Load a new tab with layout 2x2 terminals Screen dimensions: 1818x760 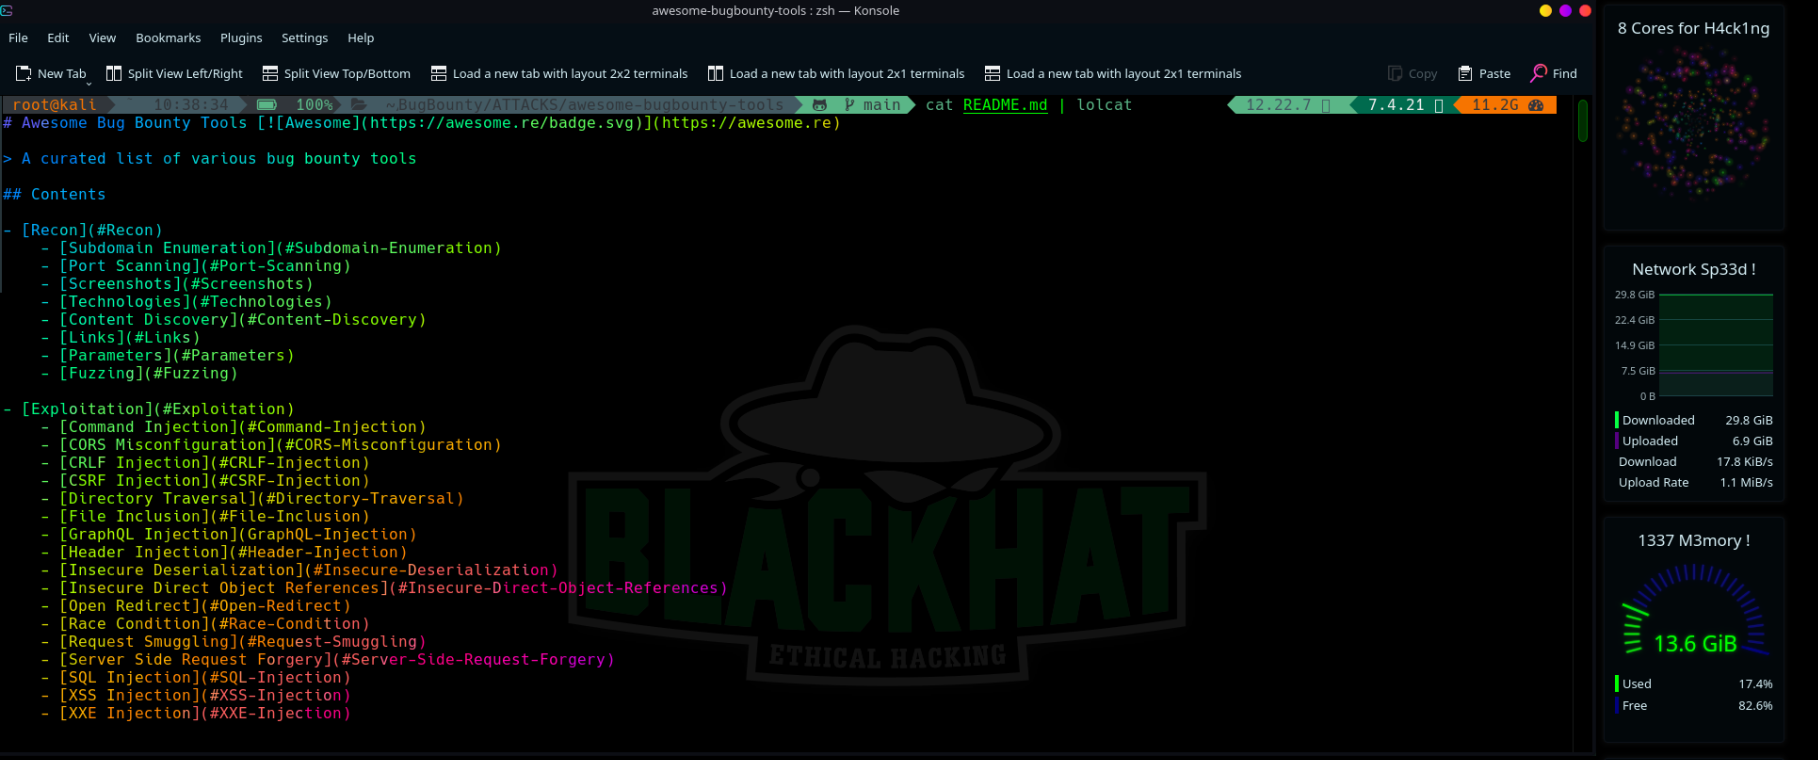click(x=559, y=74)
